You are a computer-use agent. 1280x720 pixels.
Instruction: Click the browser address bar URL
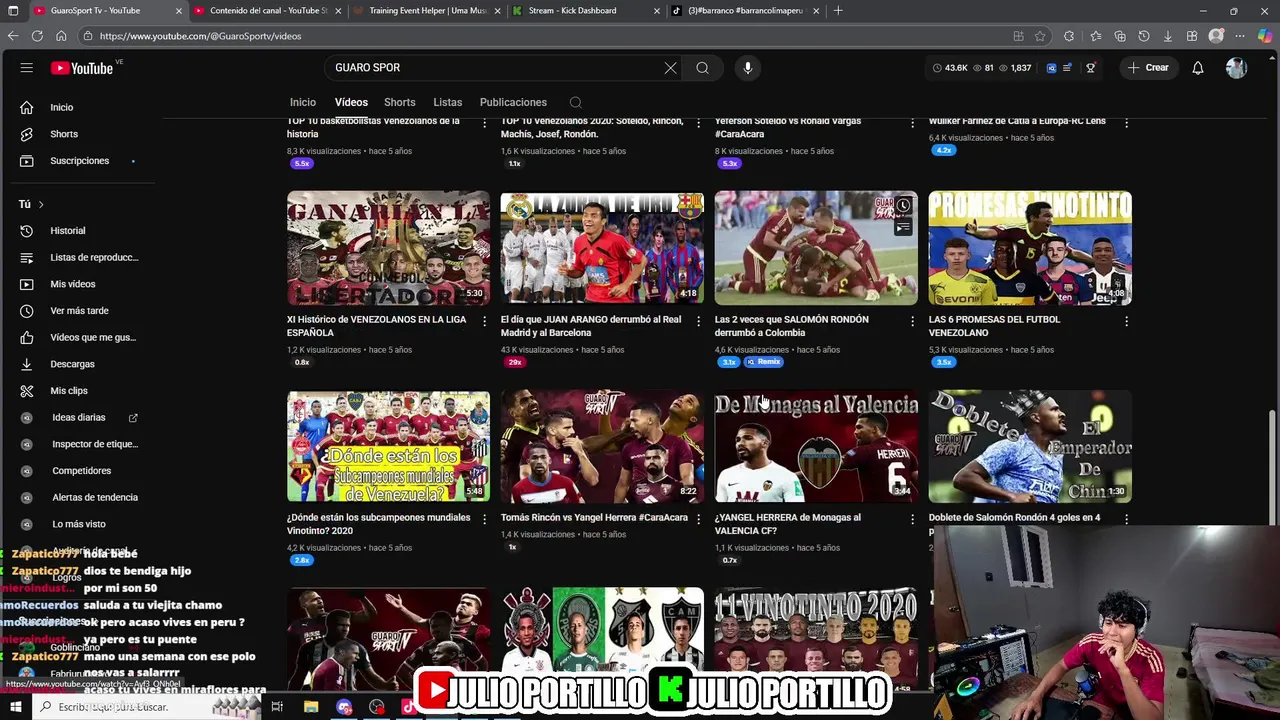pos(200,36)
